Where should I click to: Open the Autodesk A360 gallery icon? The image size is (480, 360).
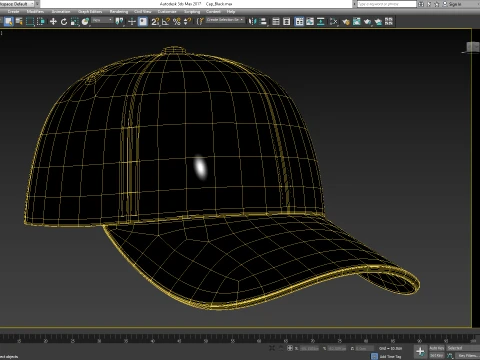pos(389,22)
